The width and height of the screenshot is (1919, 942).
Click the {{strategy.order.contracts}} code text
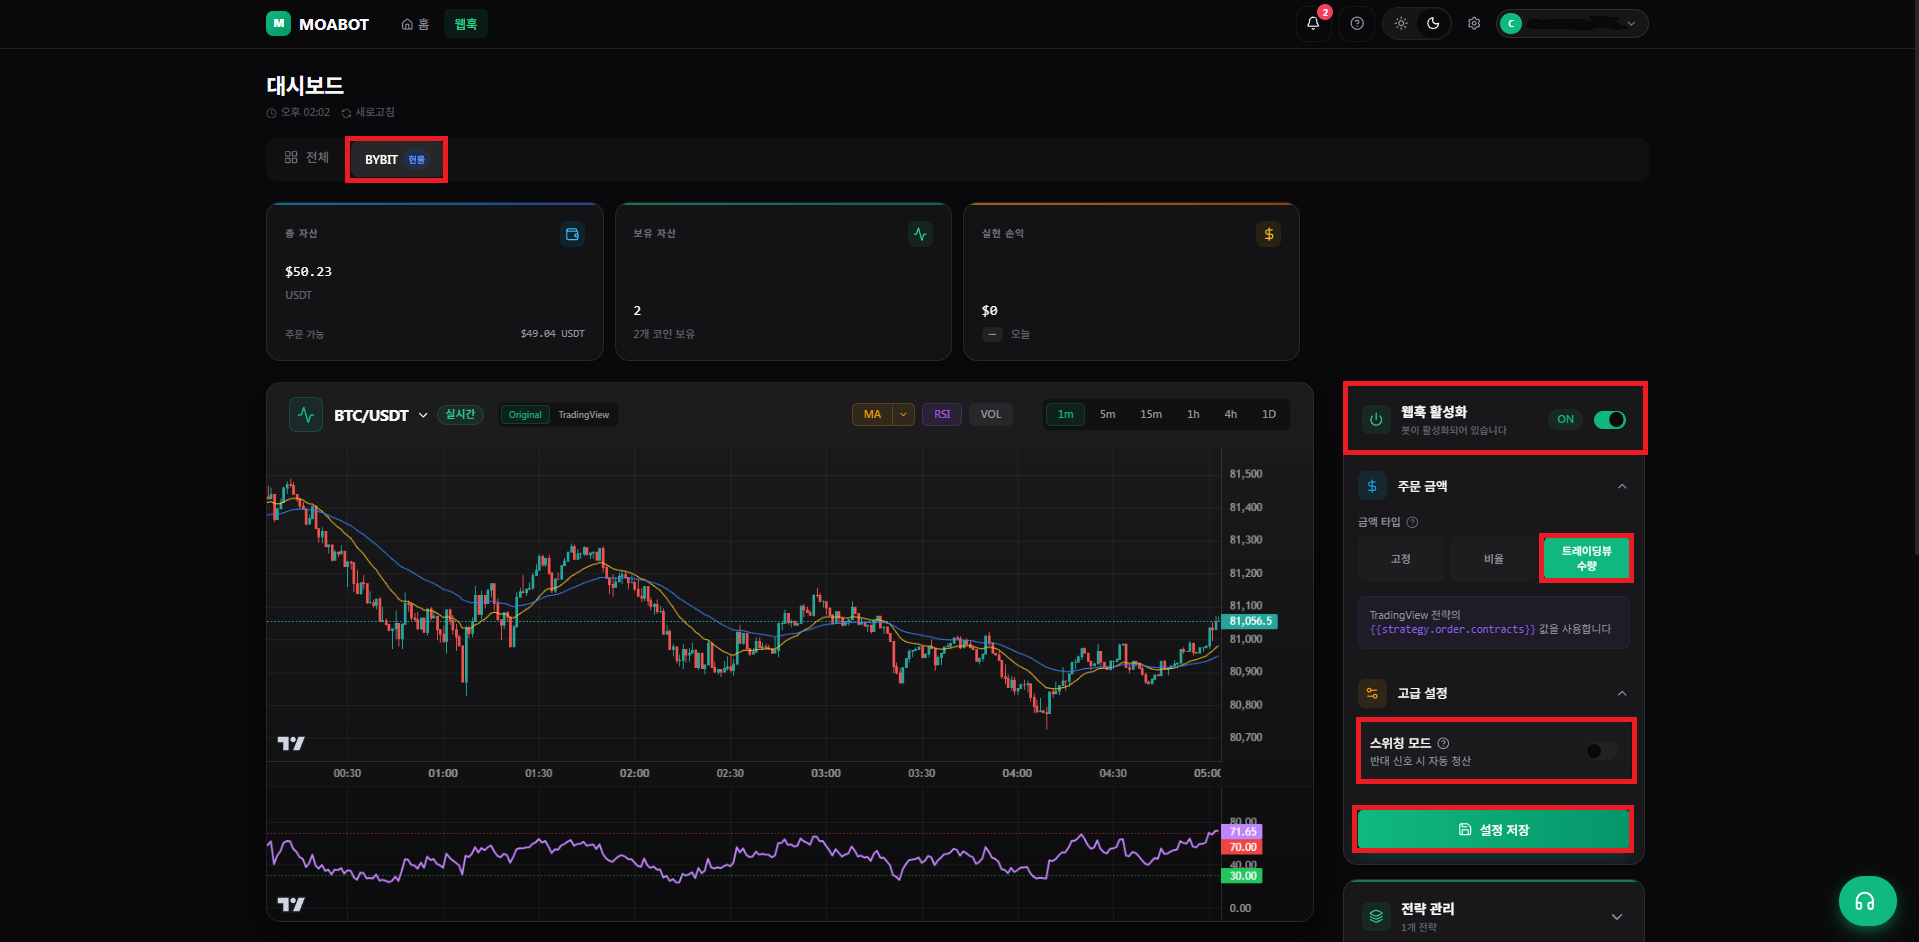click(x=1452, y=630)
